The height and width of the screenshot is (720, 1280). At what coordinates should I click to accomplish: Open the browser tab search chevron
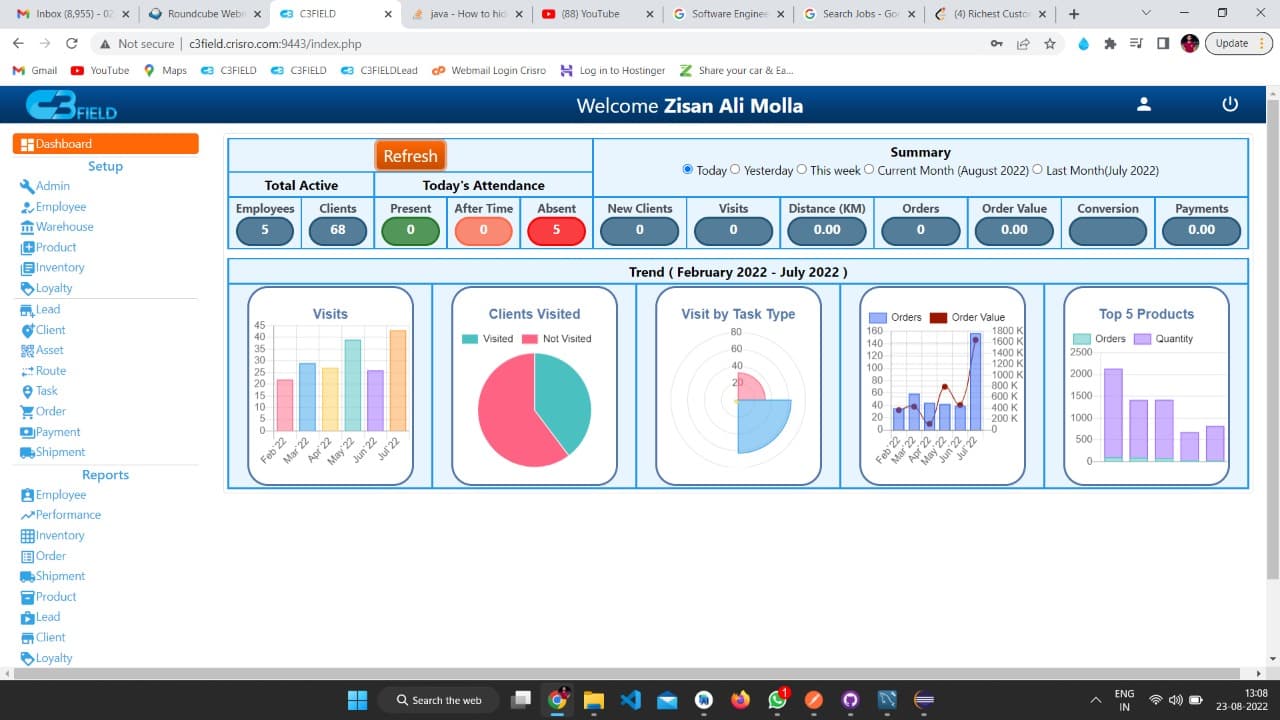[1146, 14]
